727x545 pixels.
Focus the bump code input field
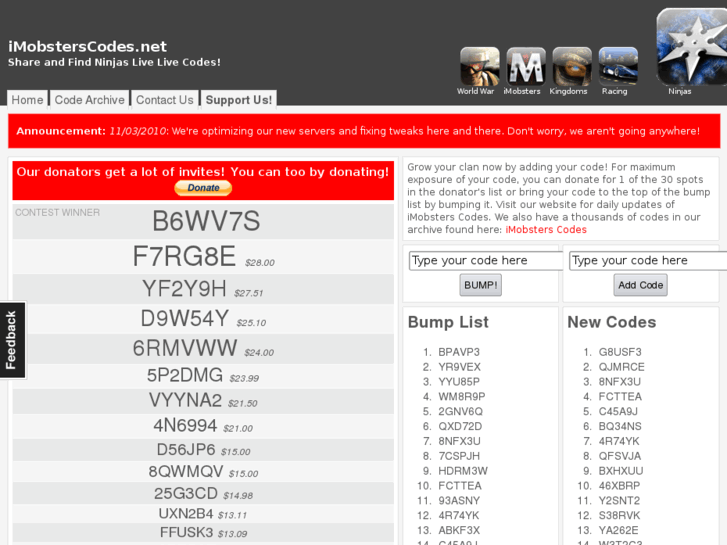click(x=485, y=261)
